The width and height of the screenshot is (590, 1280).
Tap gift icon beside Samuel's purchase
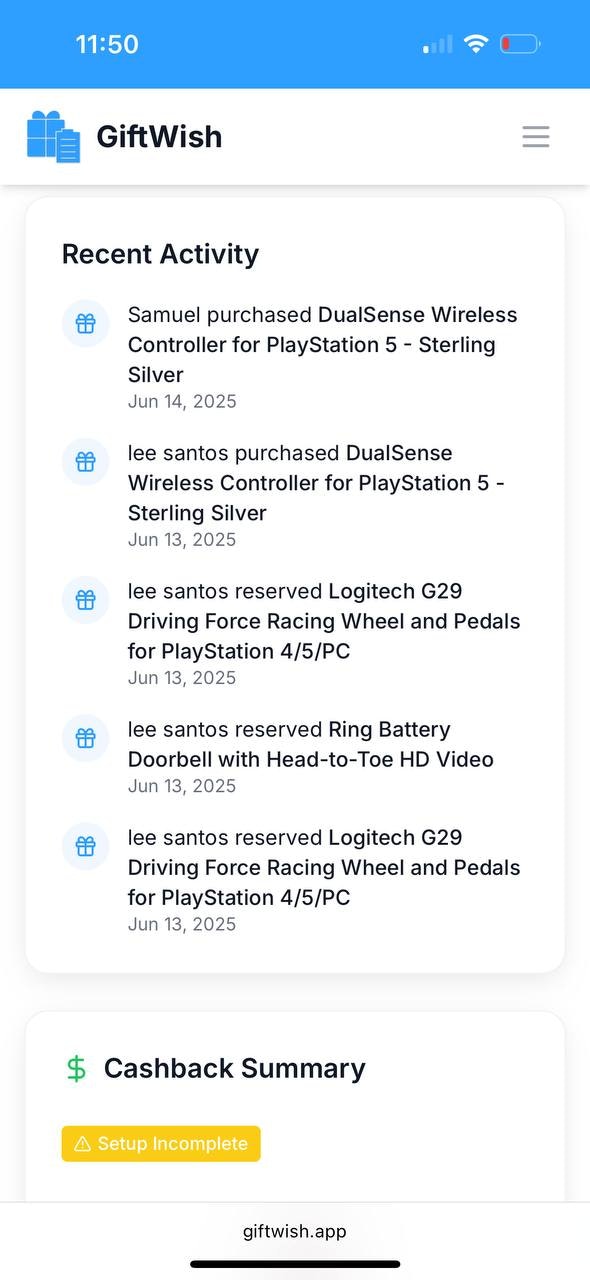(86, 324)
